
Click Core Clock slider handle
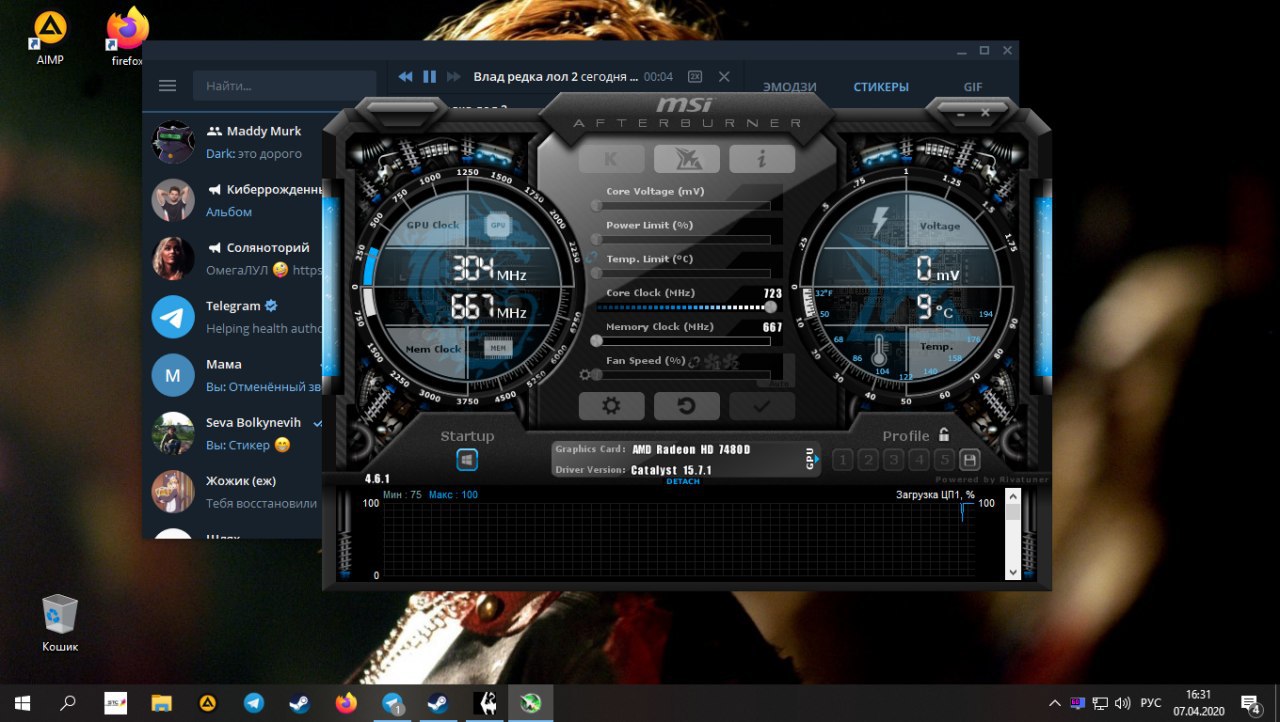[x=770, y=307]
